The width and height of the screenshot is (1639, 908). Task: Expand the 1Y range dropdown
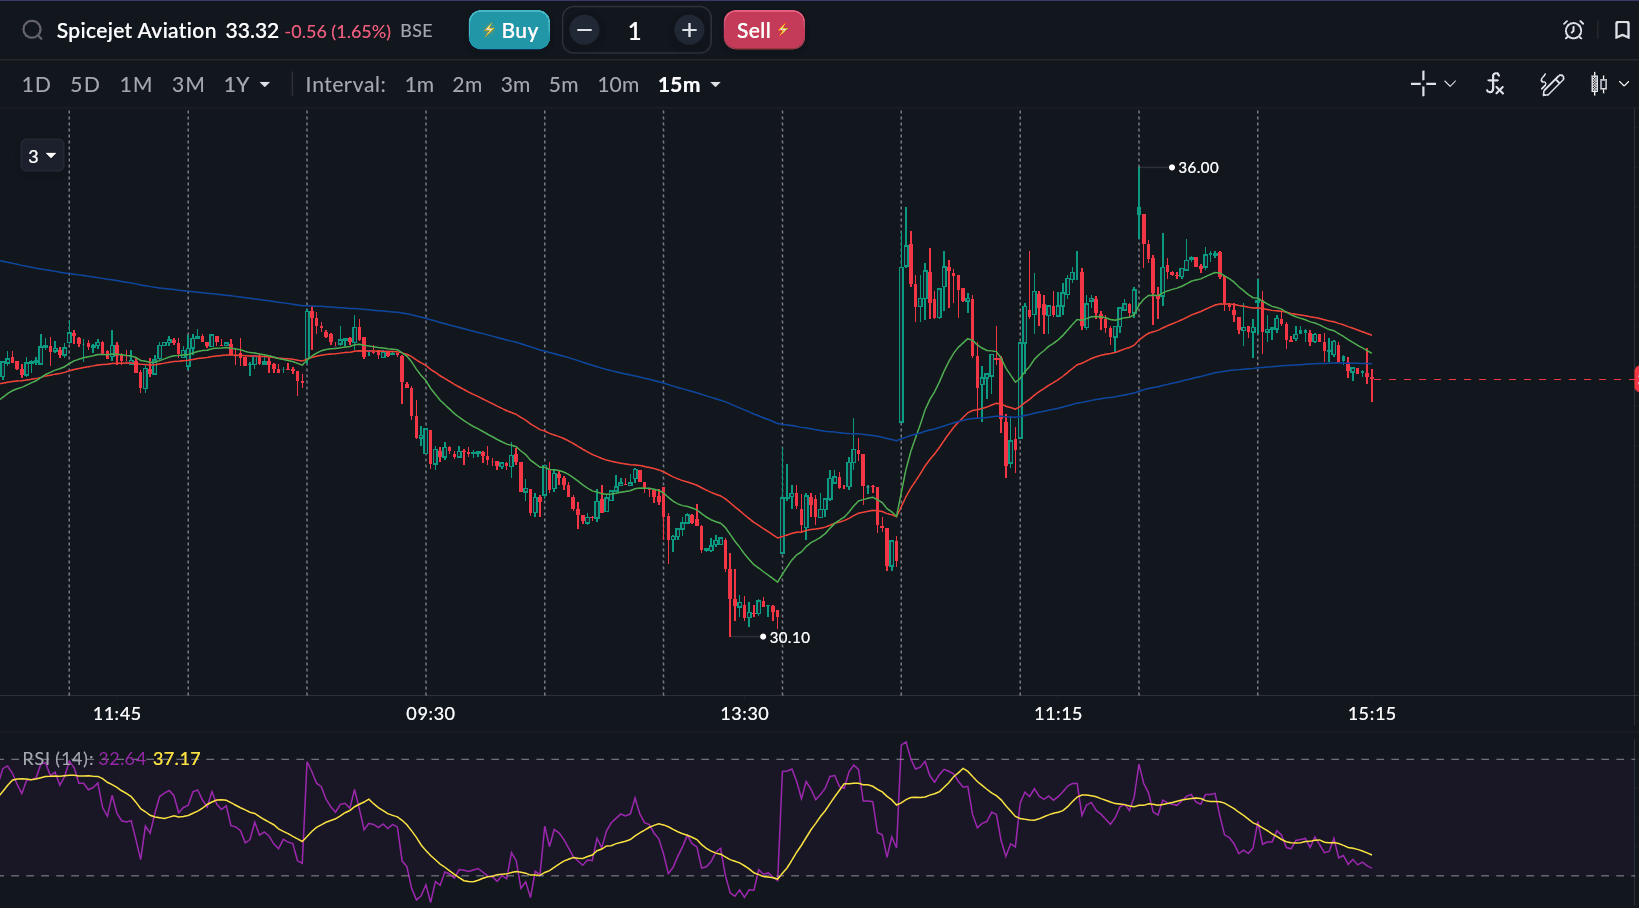point(247,85)
